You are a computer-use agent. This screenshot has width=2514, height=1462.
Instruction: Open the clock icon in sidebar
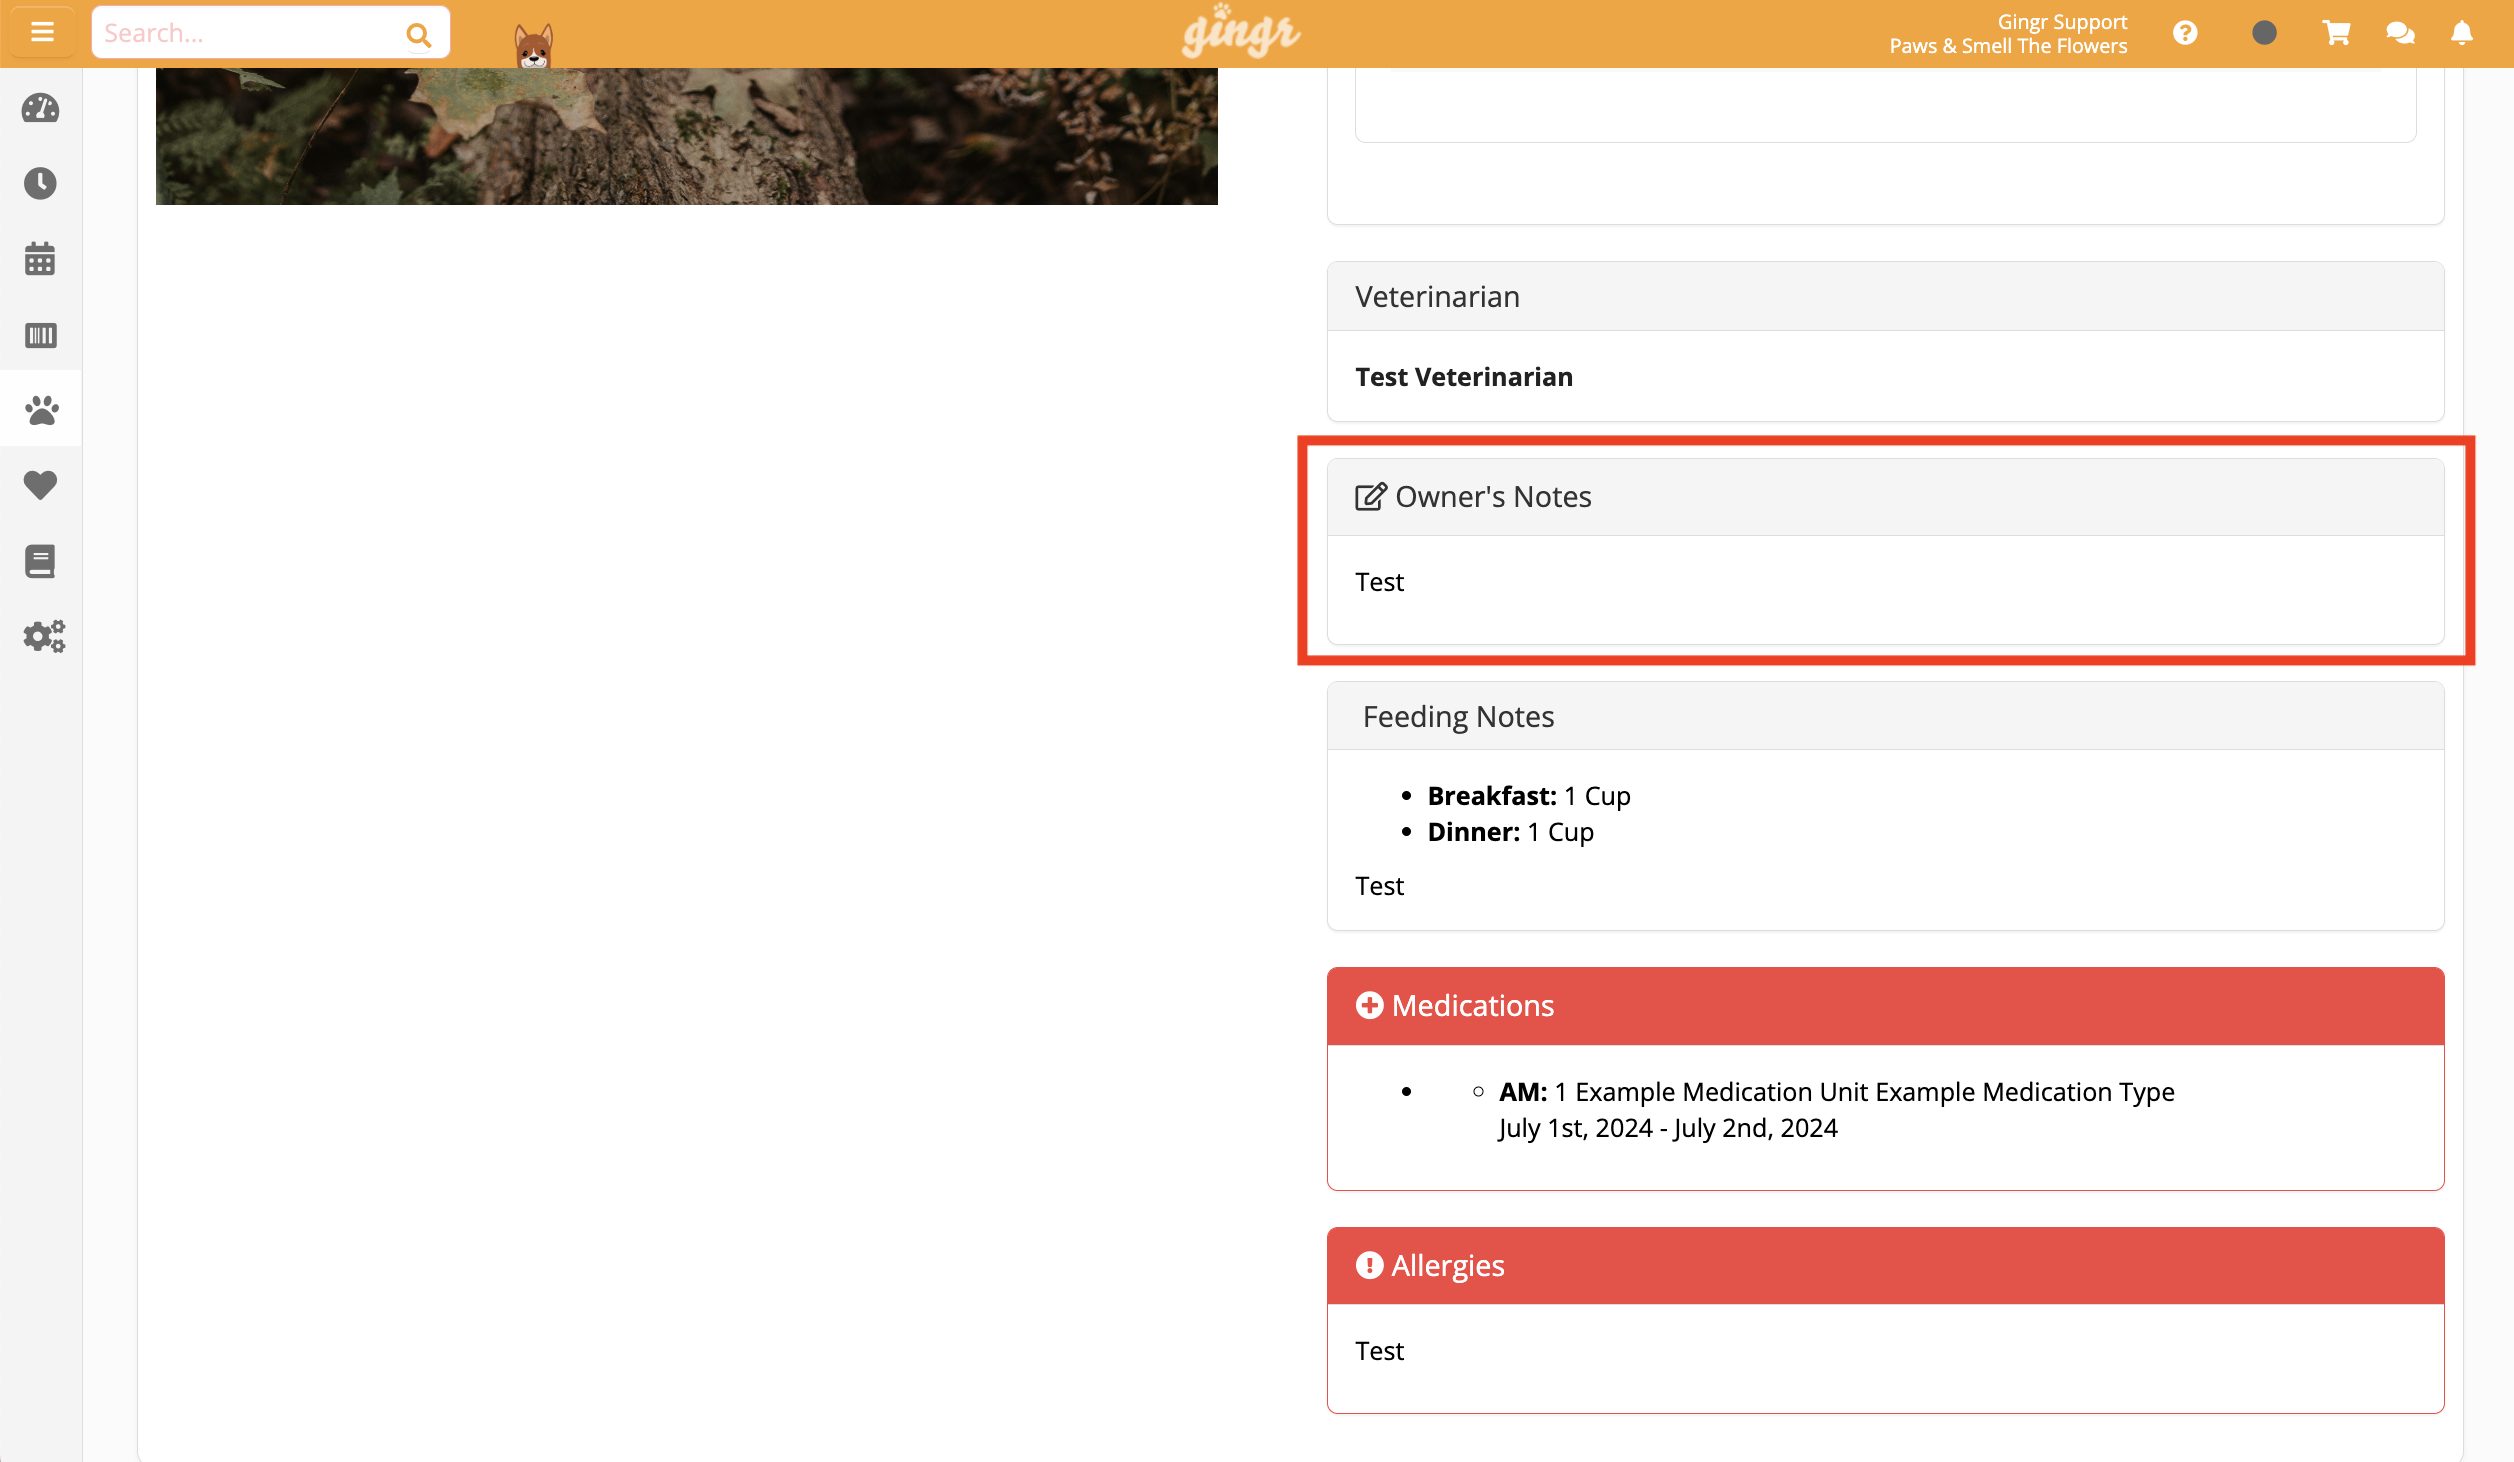[40, 183]
